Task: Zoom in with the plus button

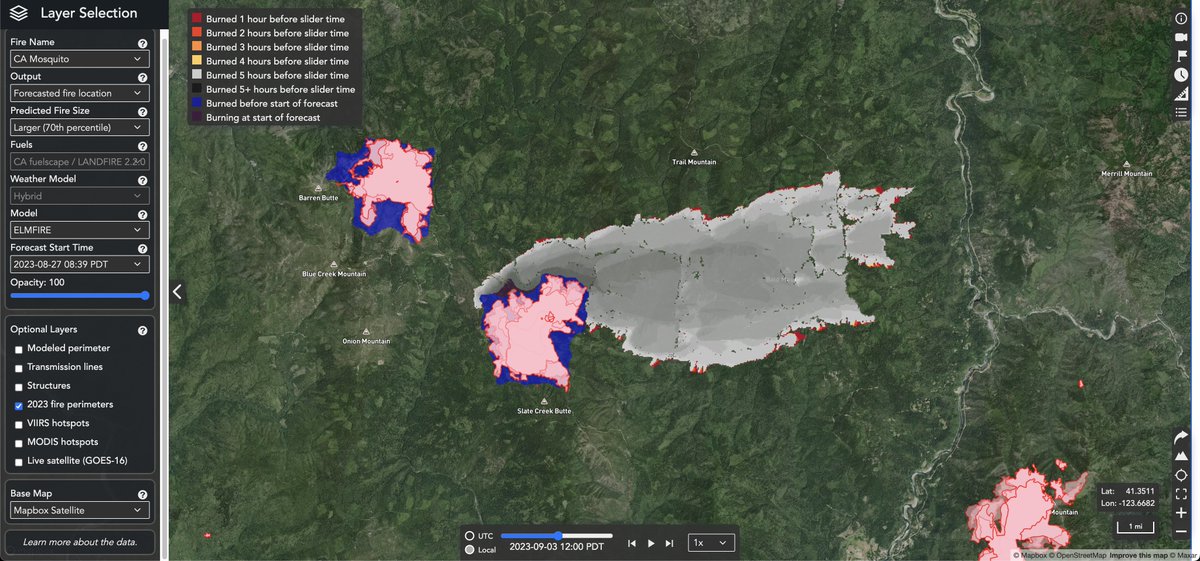Action: tap(1181, 513)
